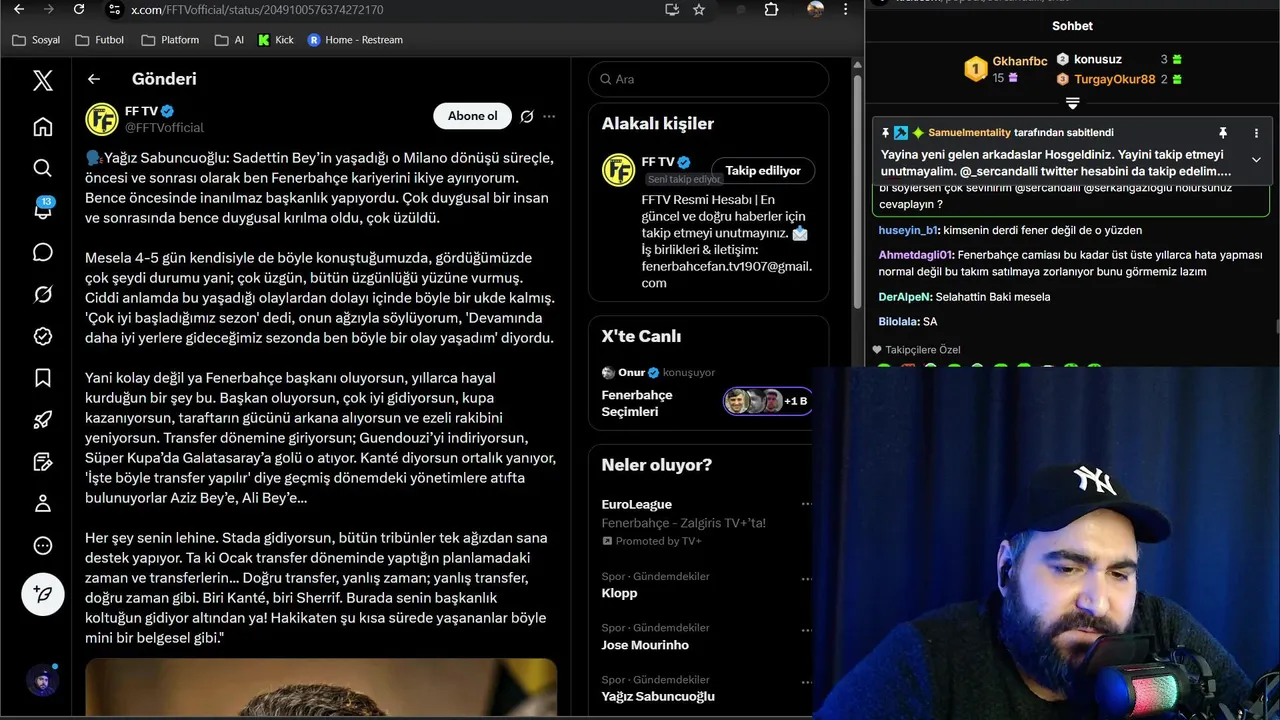Image resolution: width=1280 pixels, height=720 pixels.
Task: Expand pinned message chevron
Action: click(x=1256, y=159)
